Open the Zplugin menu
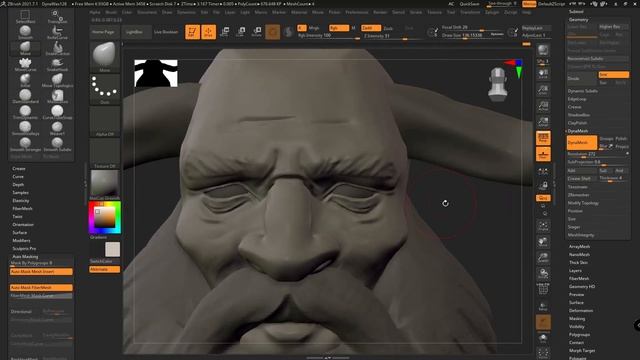The image size is (640, 360). click(492, 13)
